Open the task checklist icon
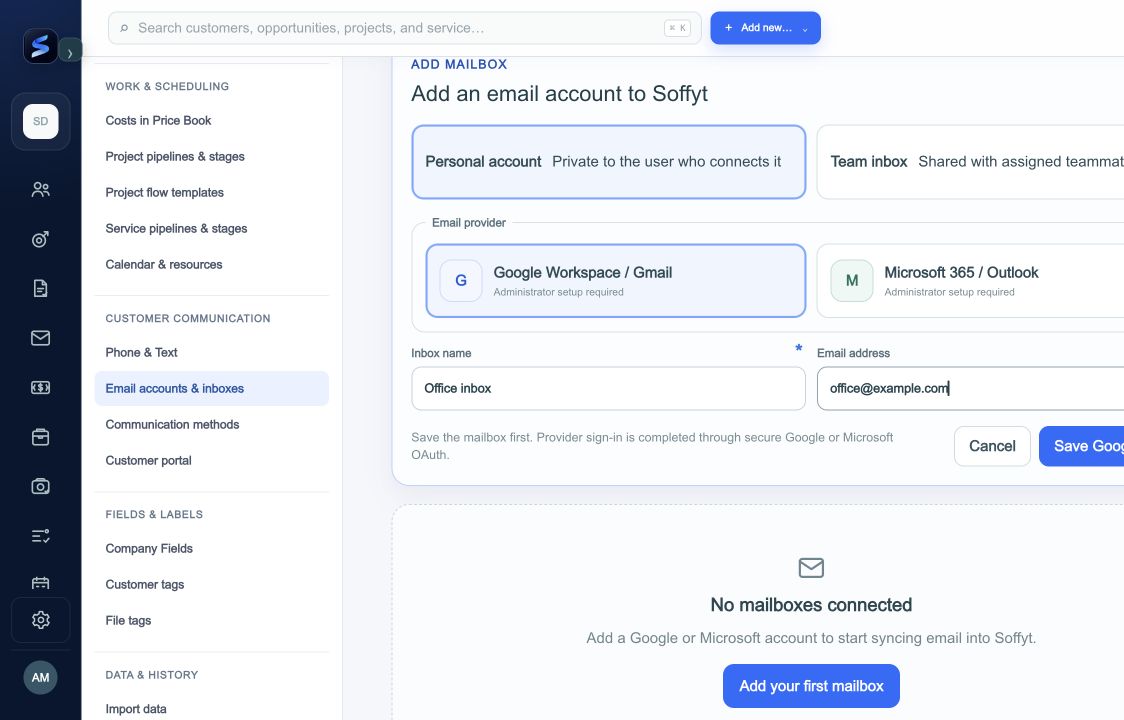The height and width of the screenshot is (720, 1124). click(x=41, y=536)
